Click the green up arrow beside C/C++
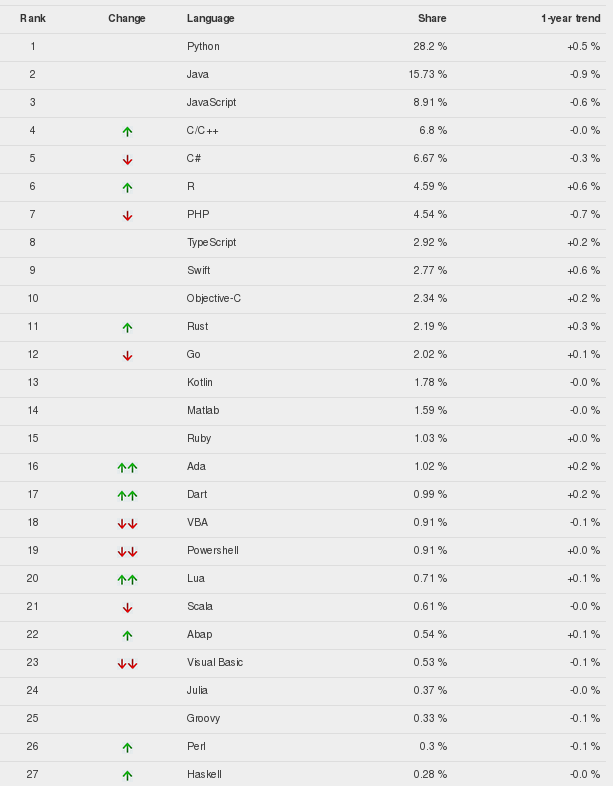The image size is (613, 786). pos(127,131)
